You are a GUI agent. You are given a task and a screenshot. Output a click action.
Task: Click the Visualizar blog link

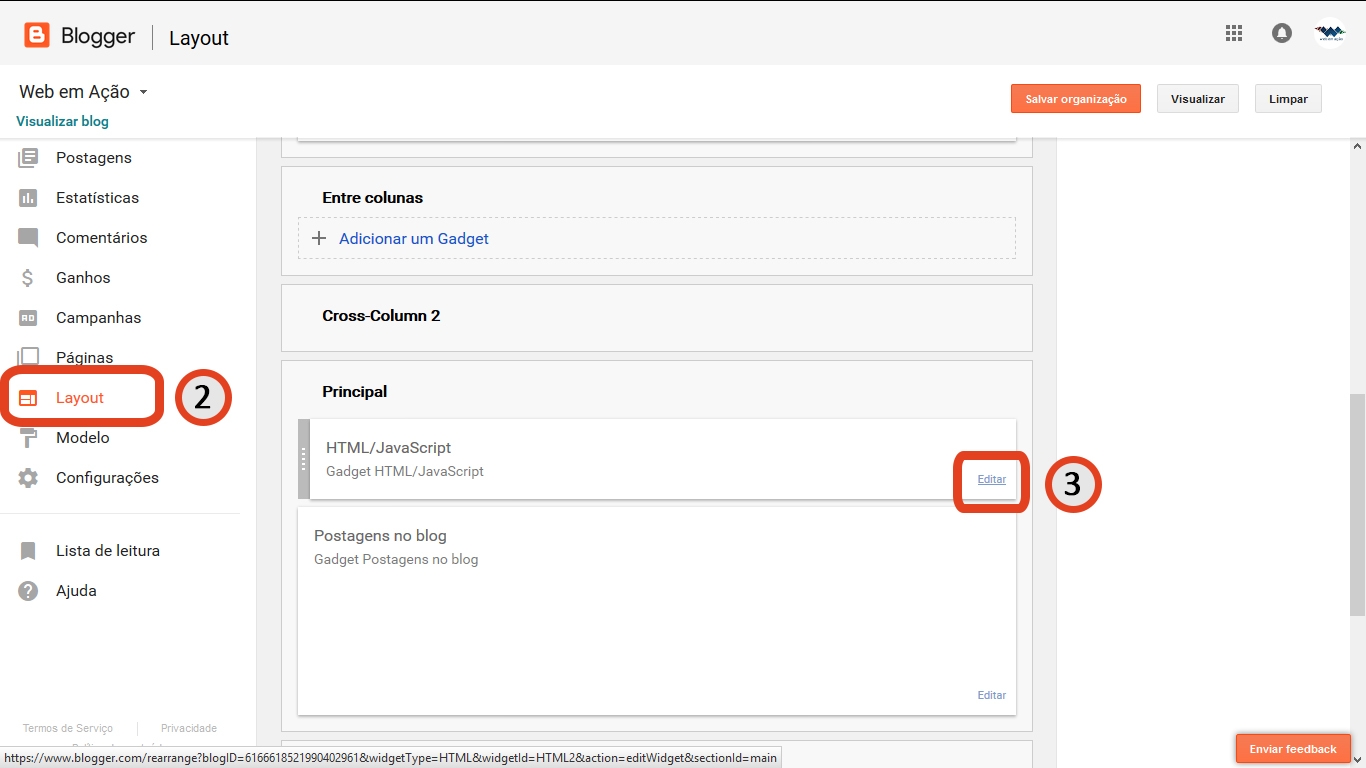click(62, 121)
